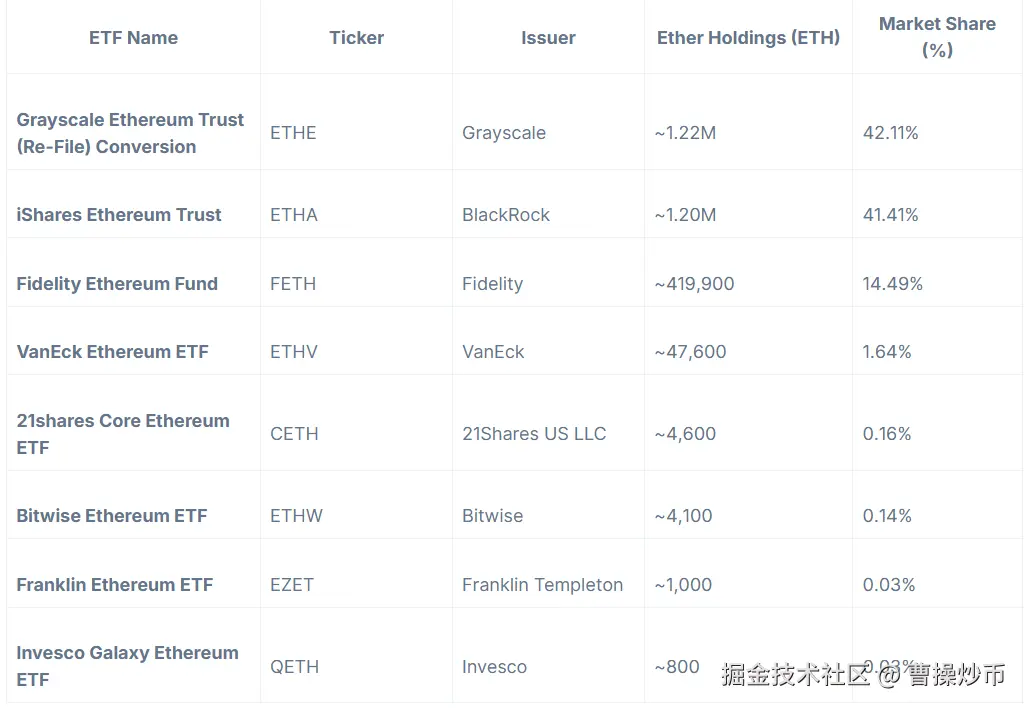Select the 42.11% market share value
Image resolution: width=1027 pixels, height=709 pixels.
[890, 133]
